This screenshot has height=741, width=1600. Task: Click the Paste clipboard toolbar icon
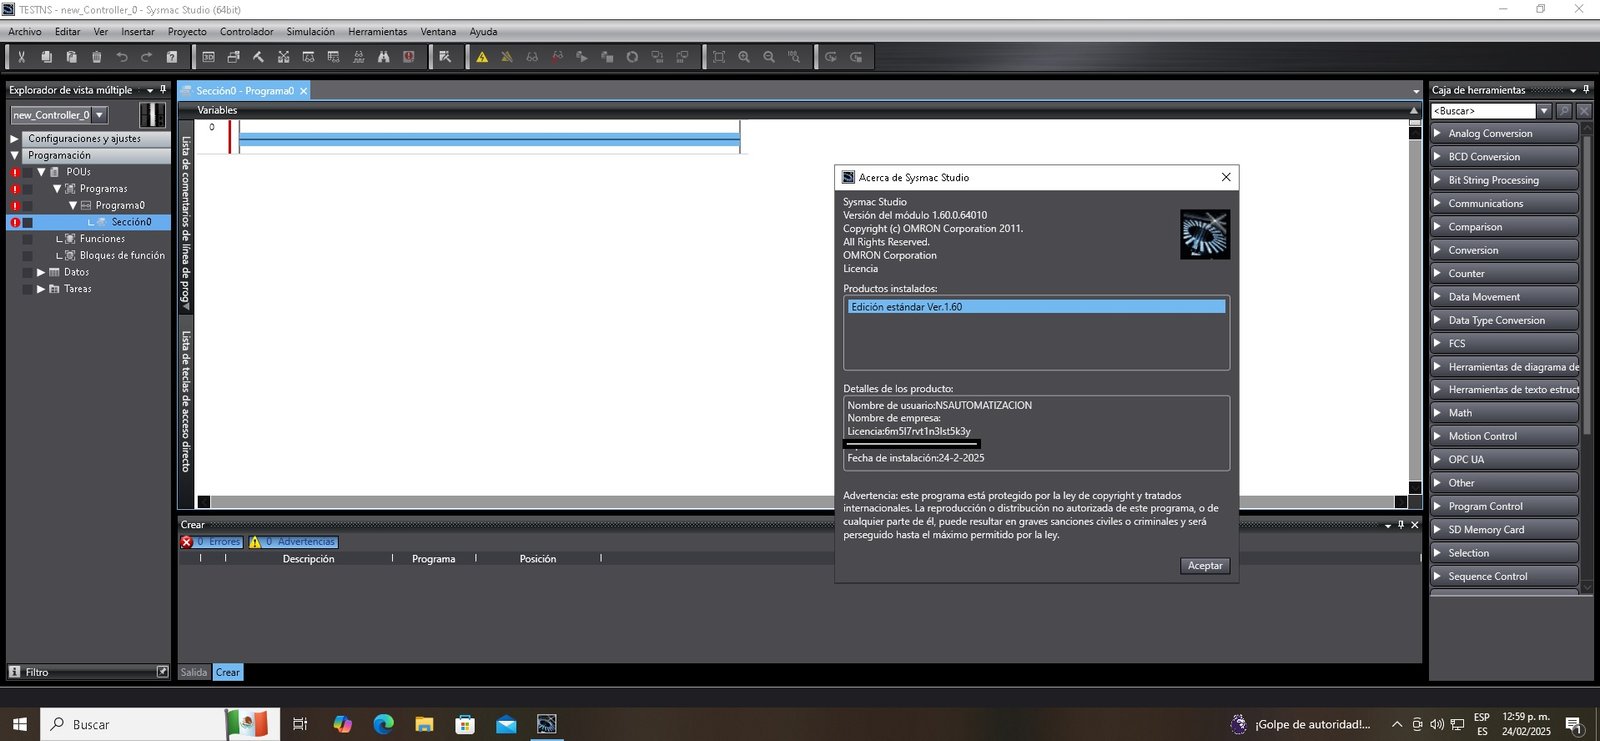(x=71, y=57)
